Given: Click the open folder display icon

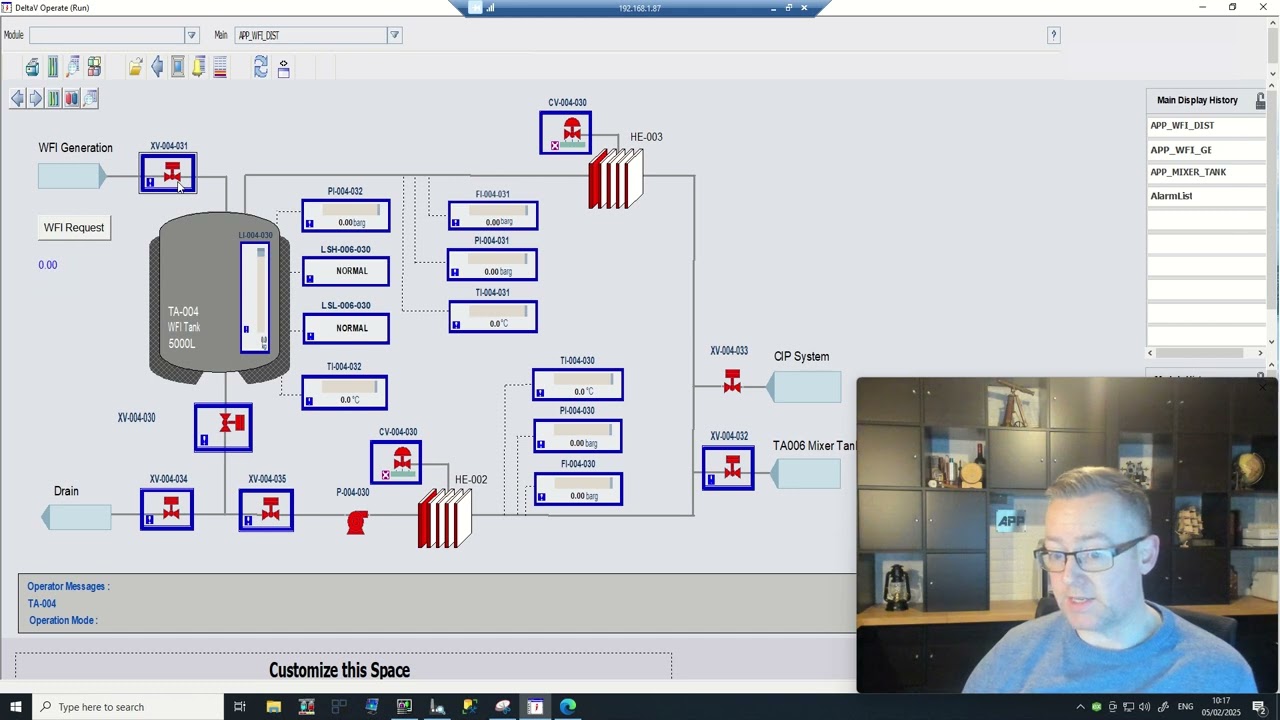Looking at the screenshot, I should [135, 67].
